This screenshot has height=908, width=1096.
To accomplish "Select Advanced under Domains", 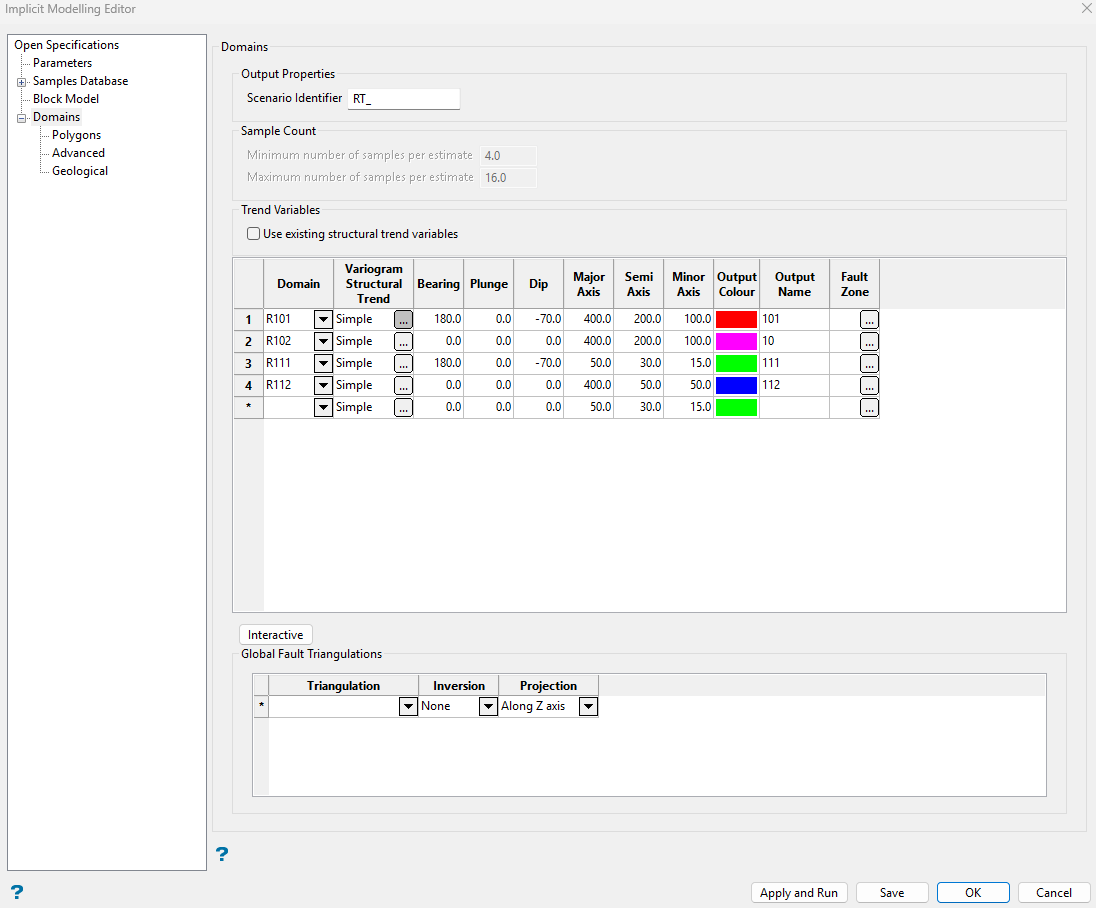I will click(78, 153).
